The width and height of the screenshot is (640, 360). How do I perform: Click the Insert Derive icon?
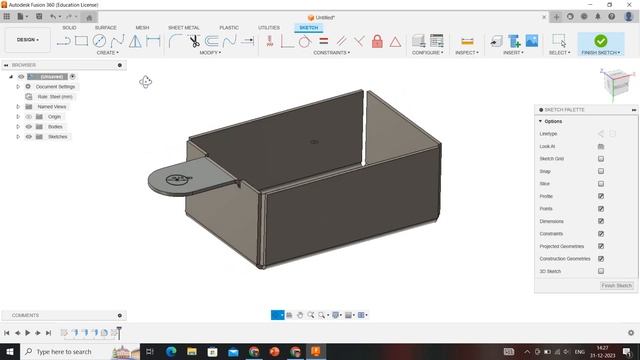[496, 41]
